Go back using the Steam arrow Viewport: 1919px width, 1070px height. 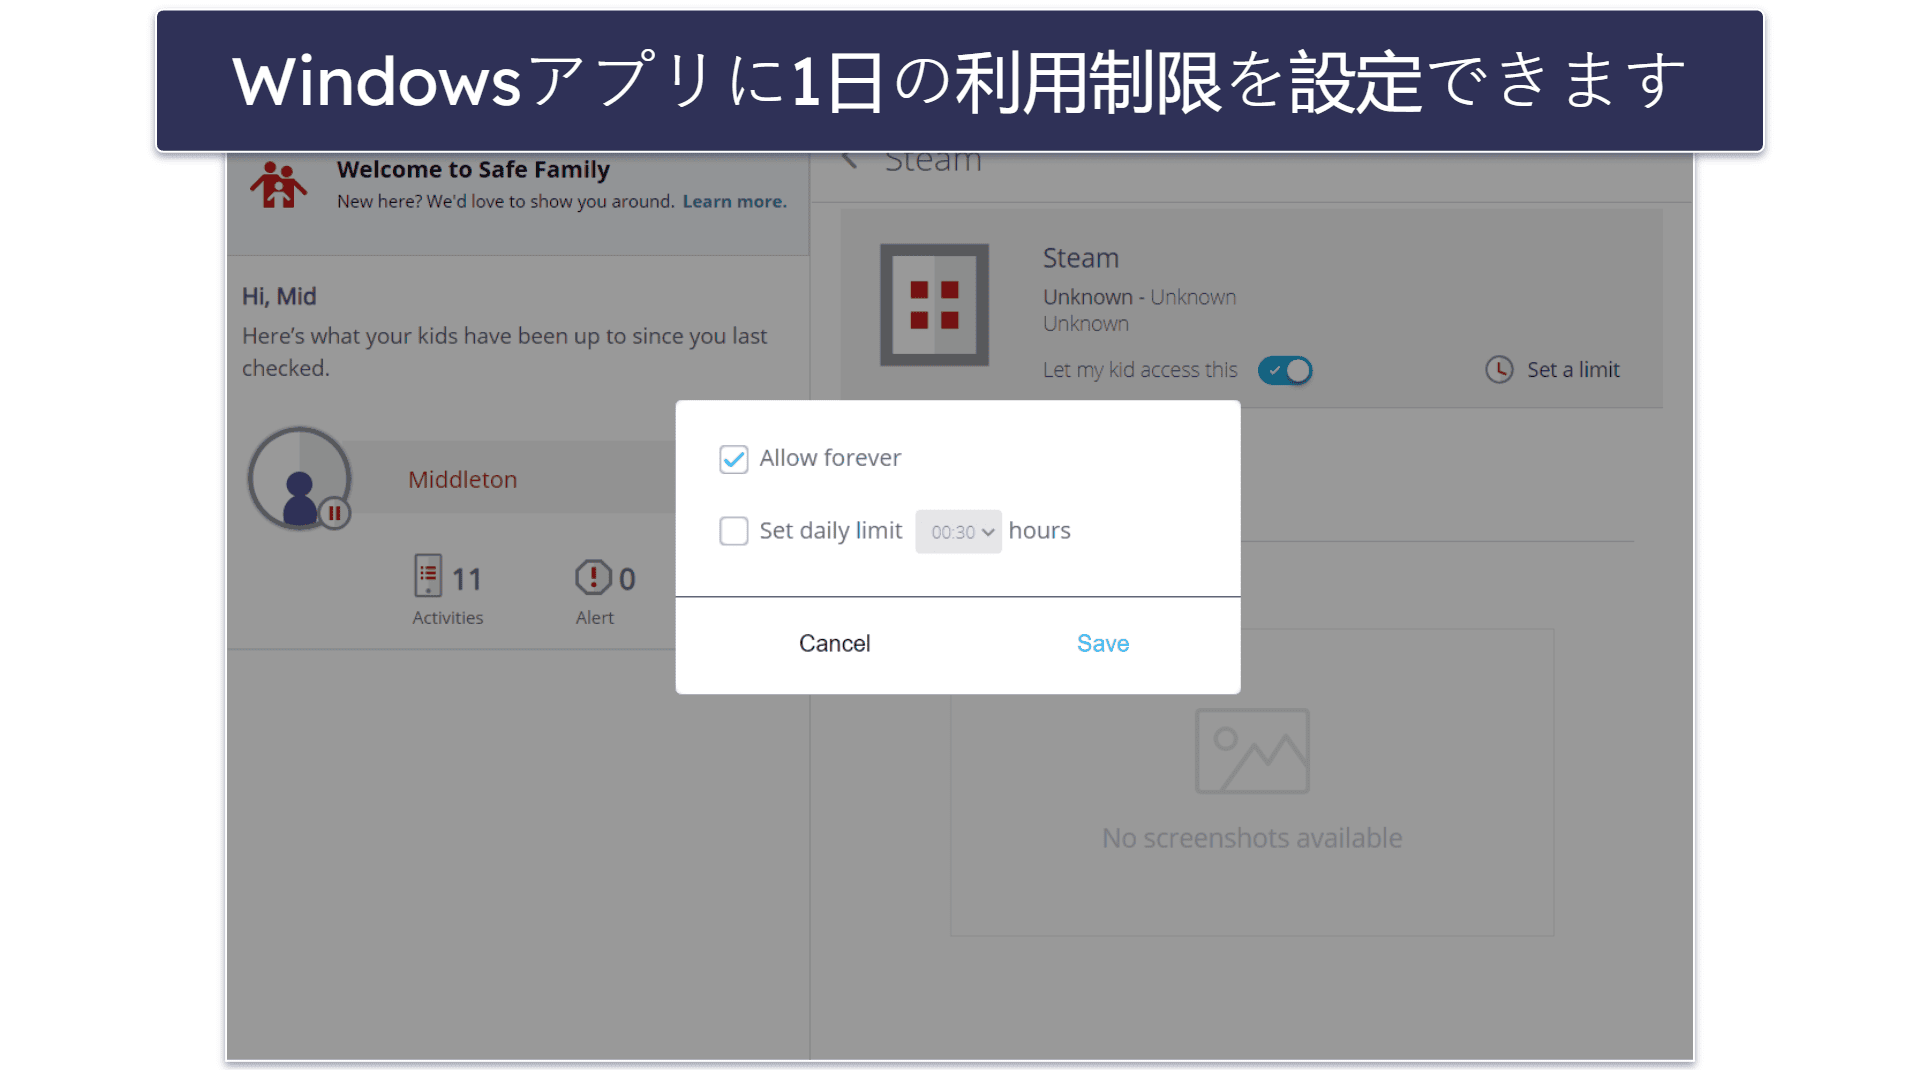point(850,160)
